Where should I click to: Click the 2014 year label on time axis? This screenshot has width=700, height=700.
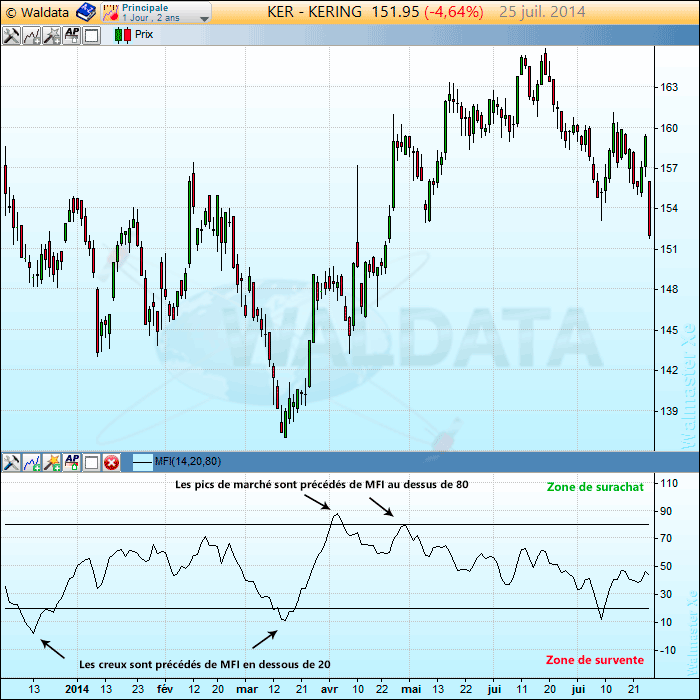point(77,689)
